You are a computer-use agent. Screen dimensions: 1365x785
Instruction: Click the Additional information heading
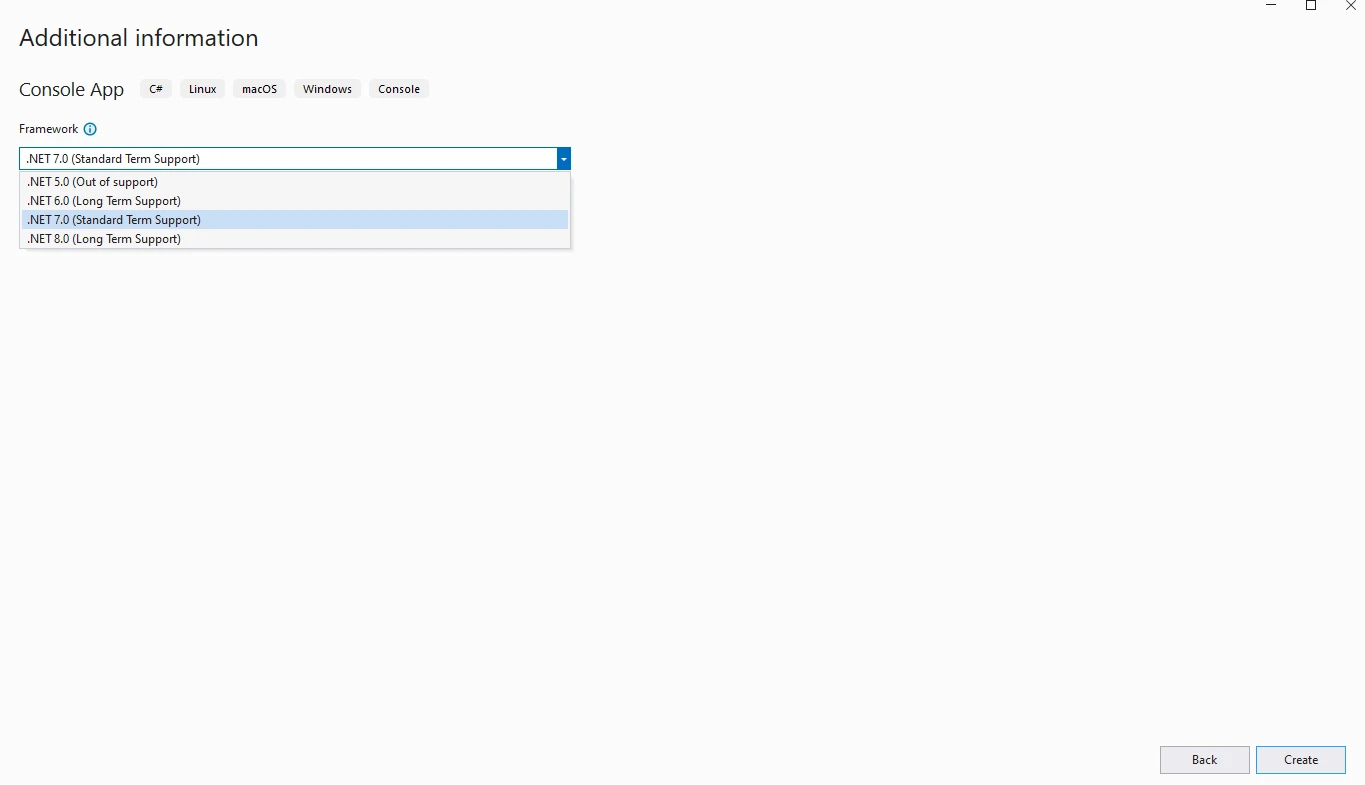(139, 38)
